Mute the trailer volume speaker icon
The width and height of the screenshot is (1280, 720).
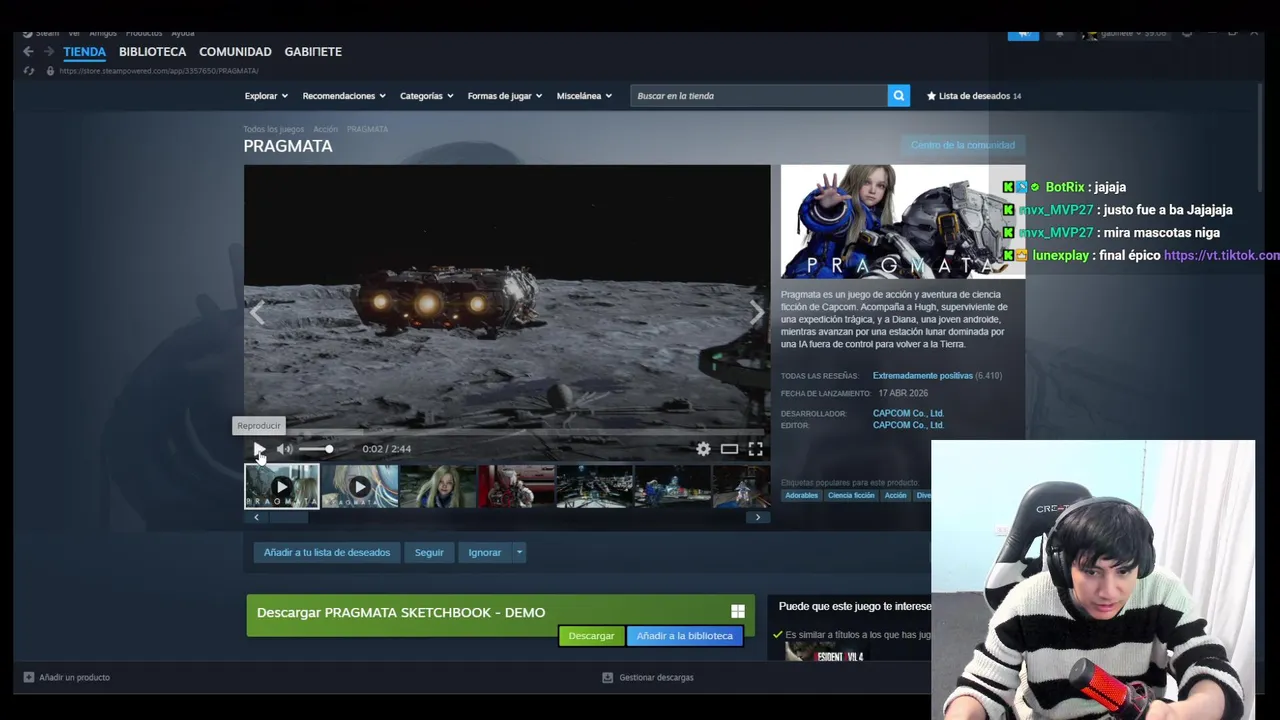pos(284,449)
